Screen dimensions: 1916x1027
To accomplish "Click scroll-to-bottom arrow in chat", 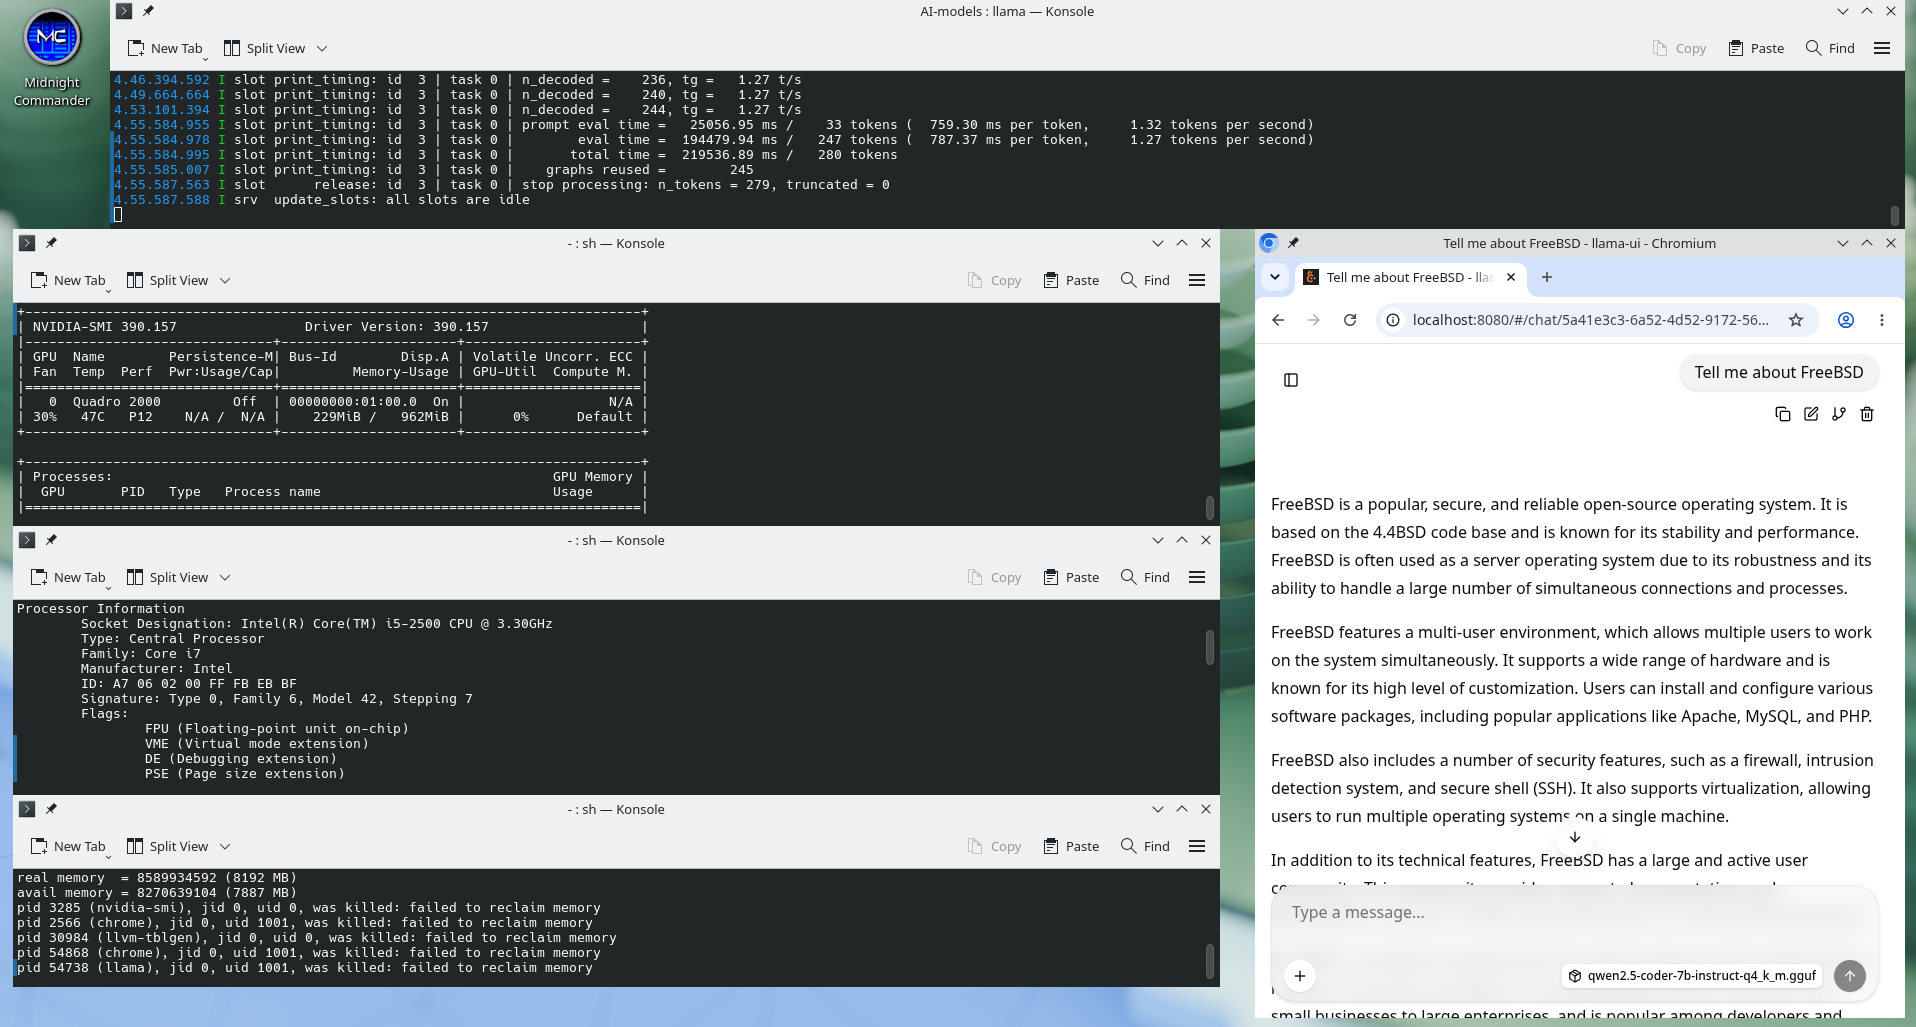I will click(1575, 837).
